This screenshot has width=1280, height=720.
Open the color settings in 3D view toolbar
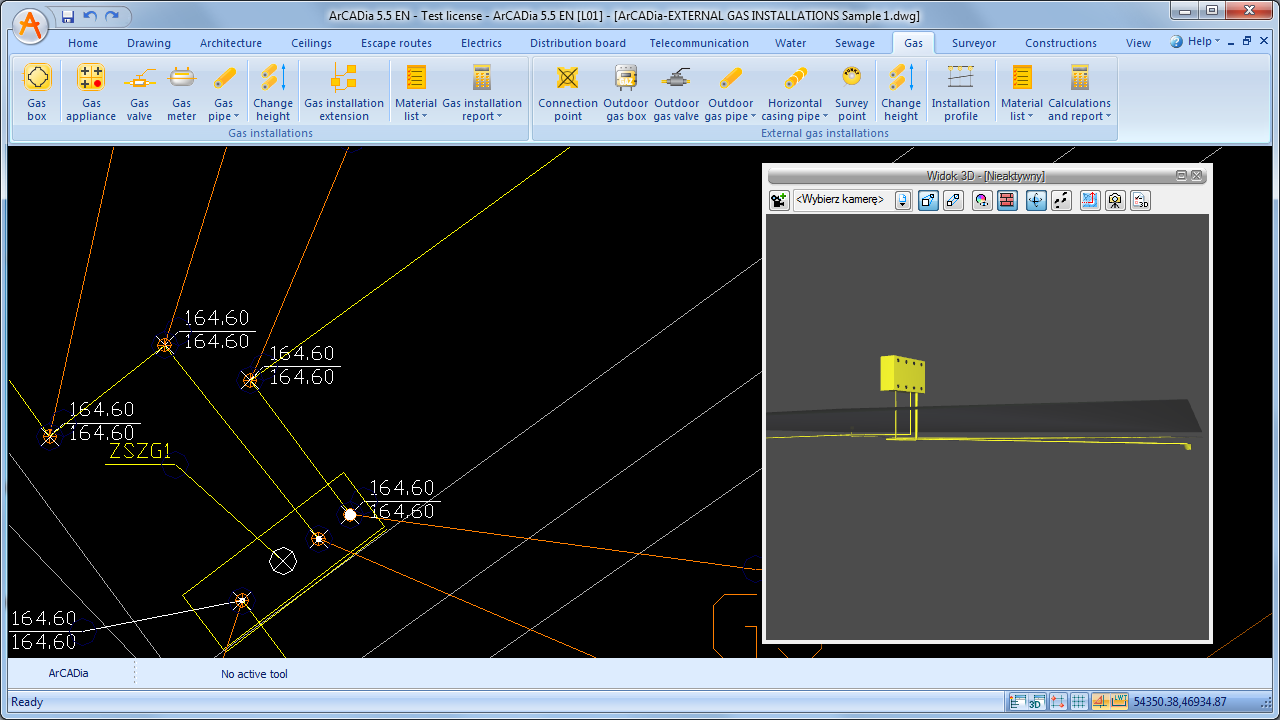pyautogui.click(x=982, y=200)
